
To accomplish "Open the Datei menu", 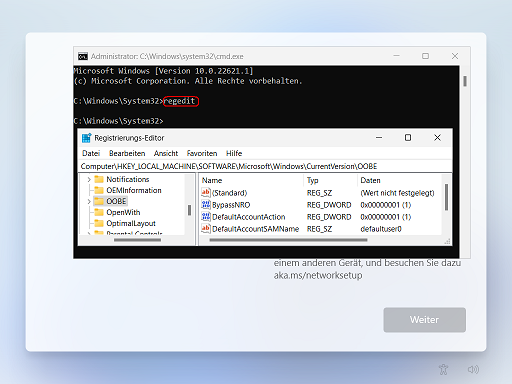I will tap(91, 153).
